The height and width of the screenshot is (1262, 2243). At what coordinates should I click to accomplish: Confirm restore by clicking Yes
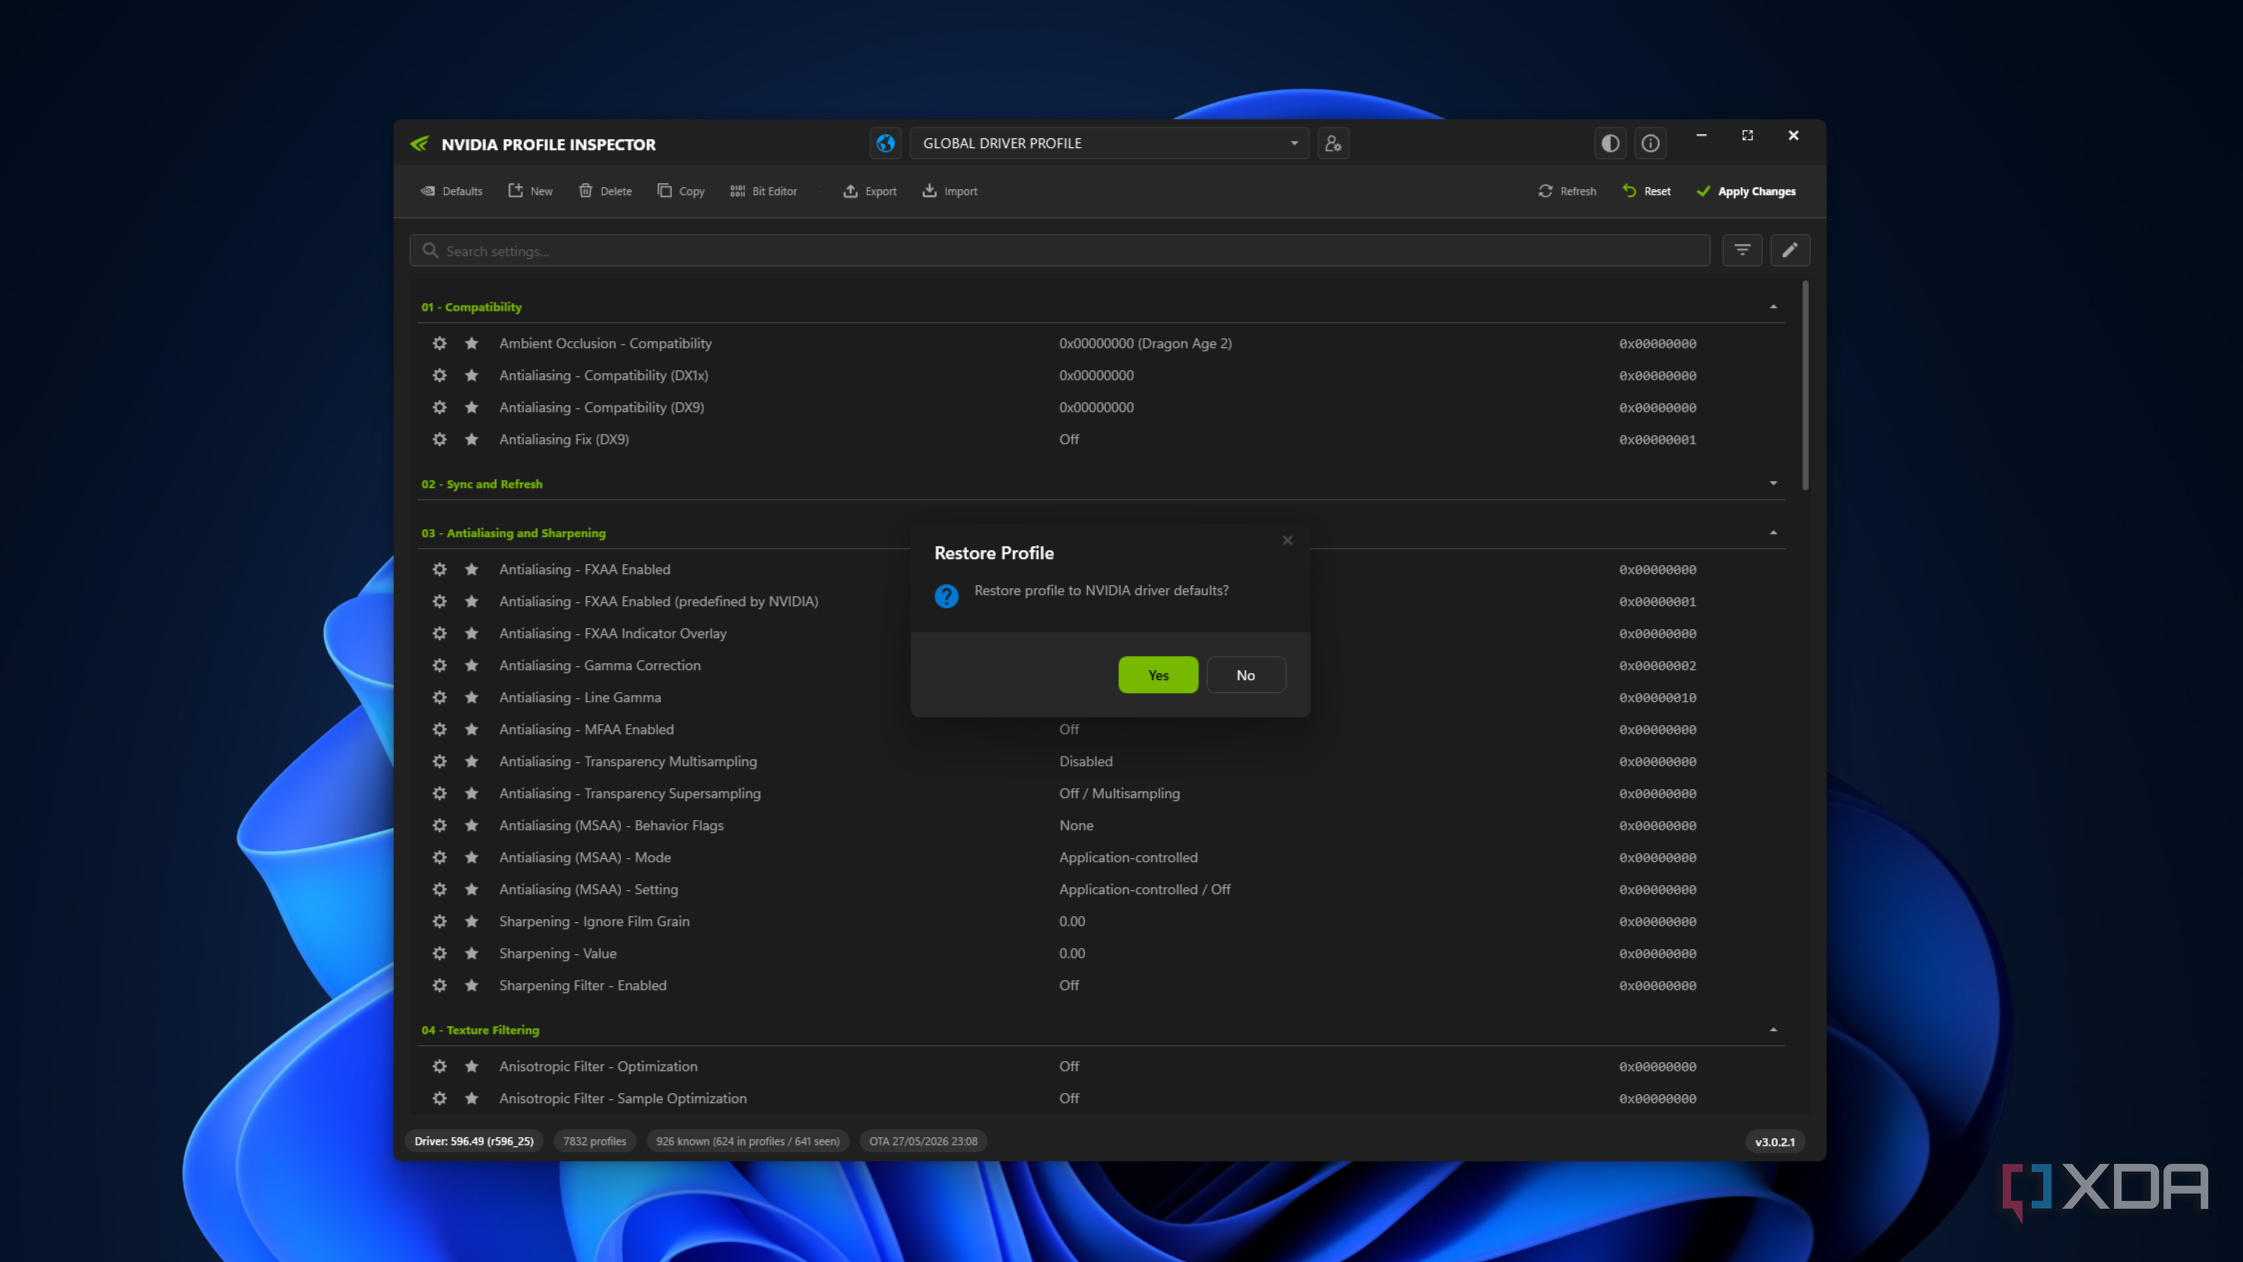1158,675
